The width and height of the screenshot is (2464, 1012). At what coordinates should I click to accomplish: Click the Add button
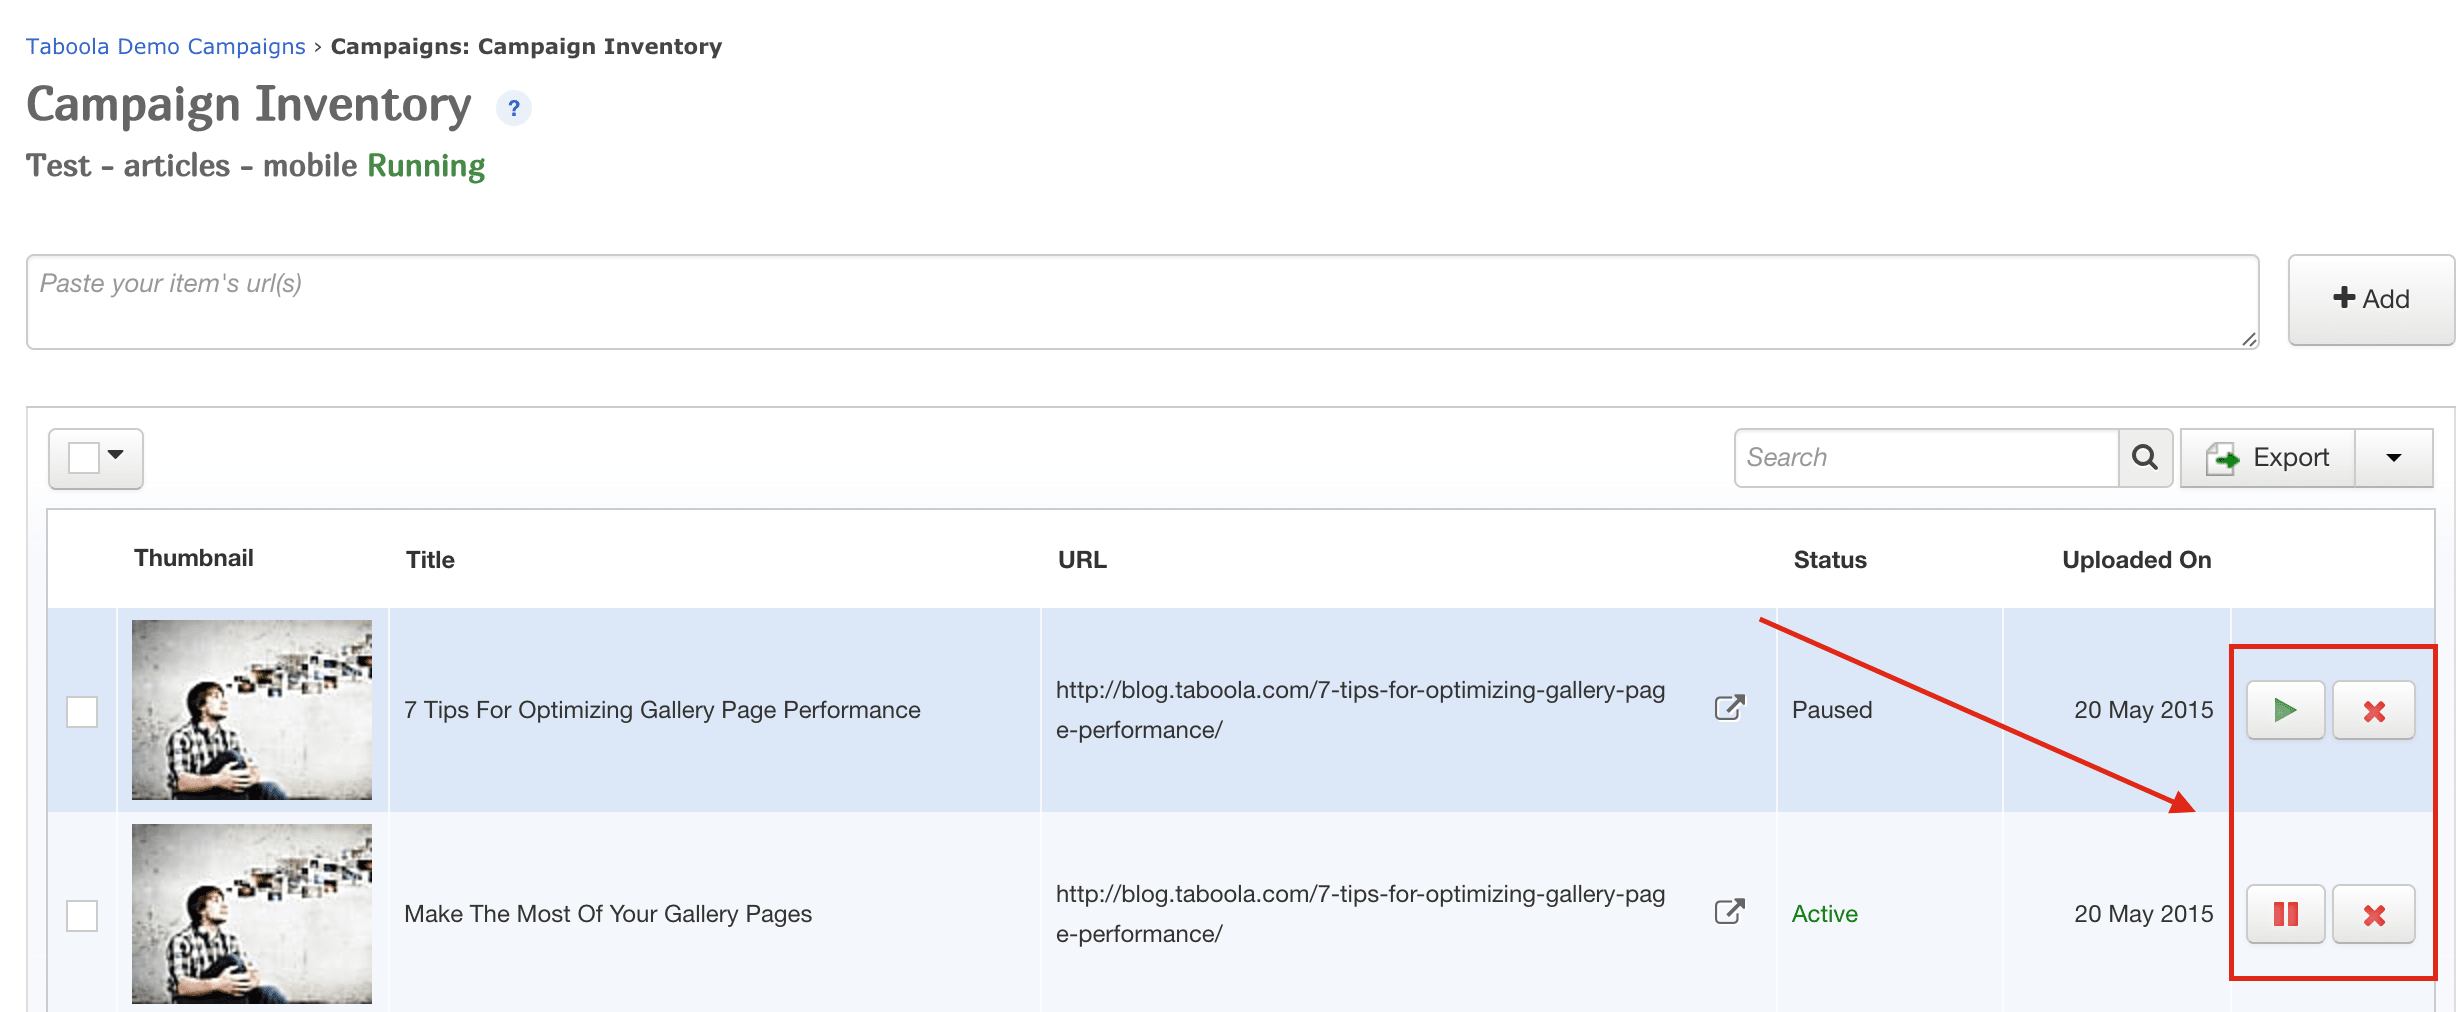pos(2371,298)
